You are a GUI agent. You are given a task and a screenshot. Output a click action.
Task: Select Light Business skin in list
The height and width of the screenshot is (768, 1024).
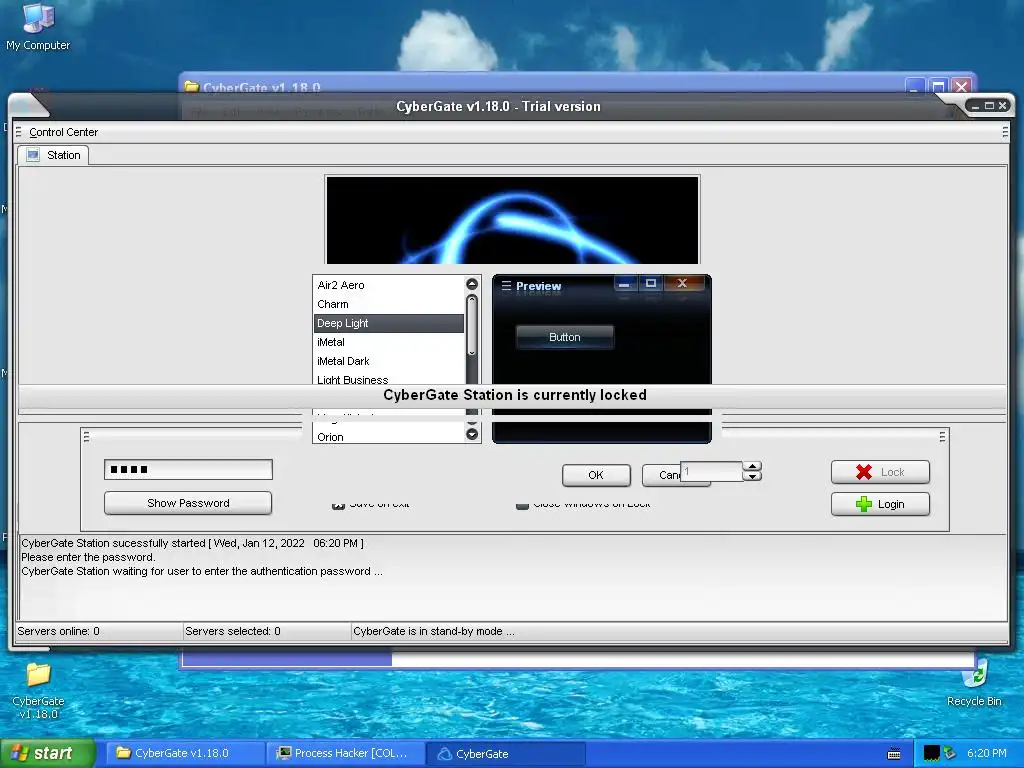click(389, 379)
